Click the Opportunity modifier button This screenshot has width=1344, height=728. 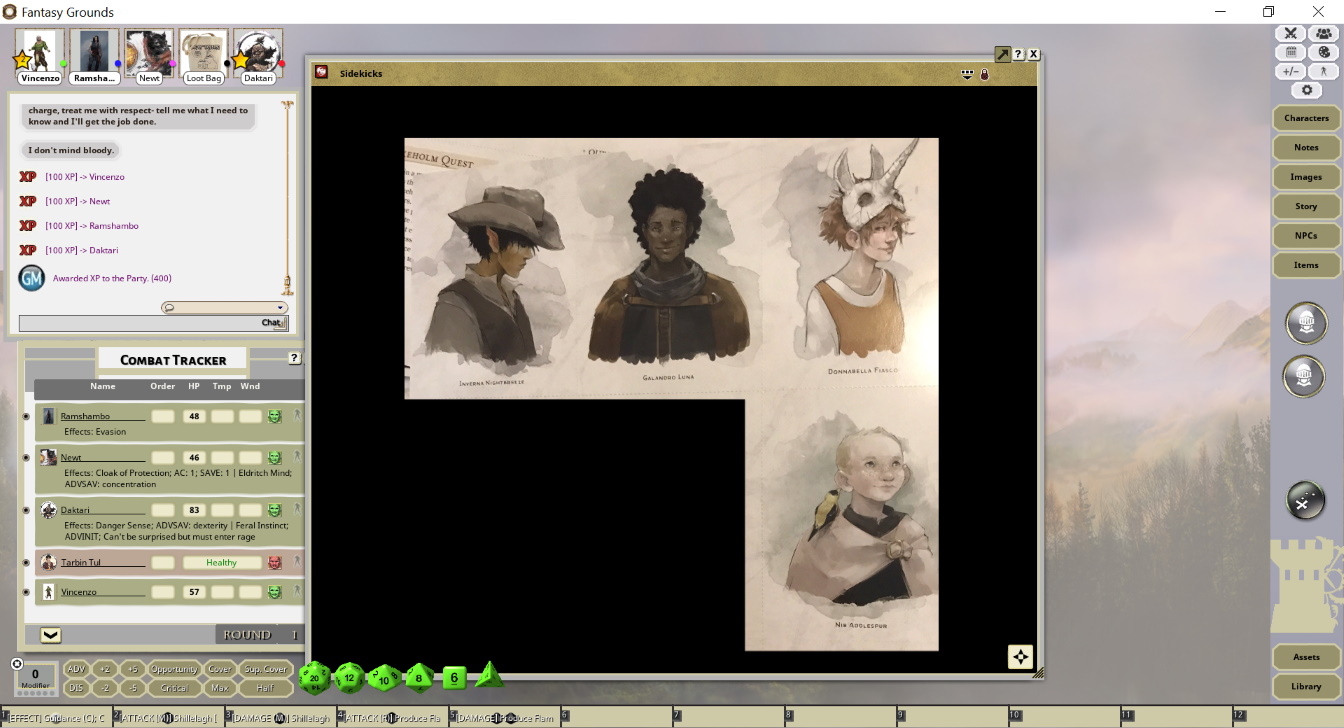(x=174, y=669)
